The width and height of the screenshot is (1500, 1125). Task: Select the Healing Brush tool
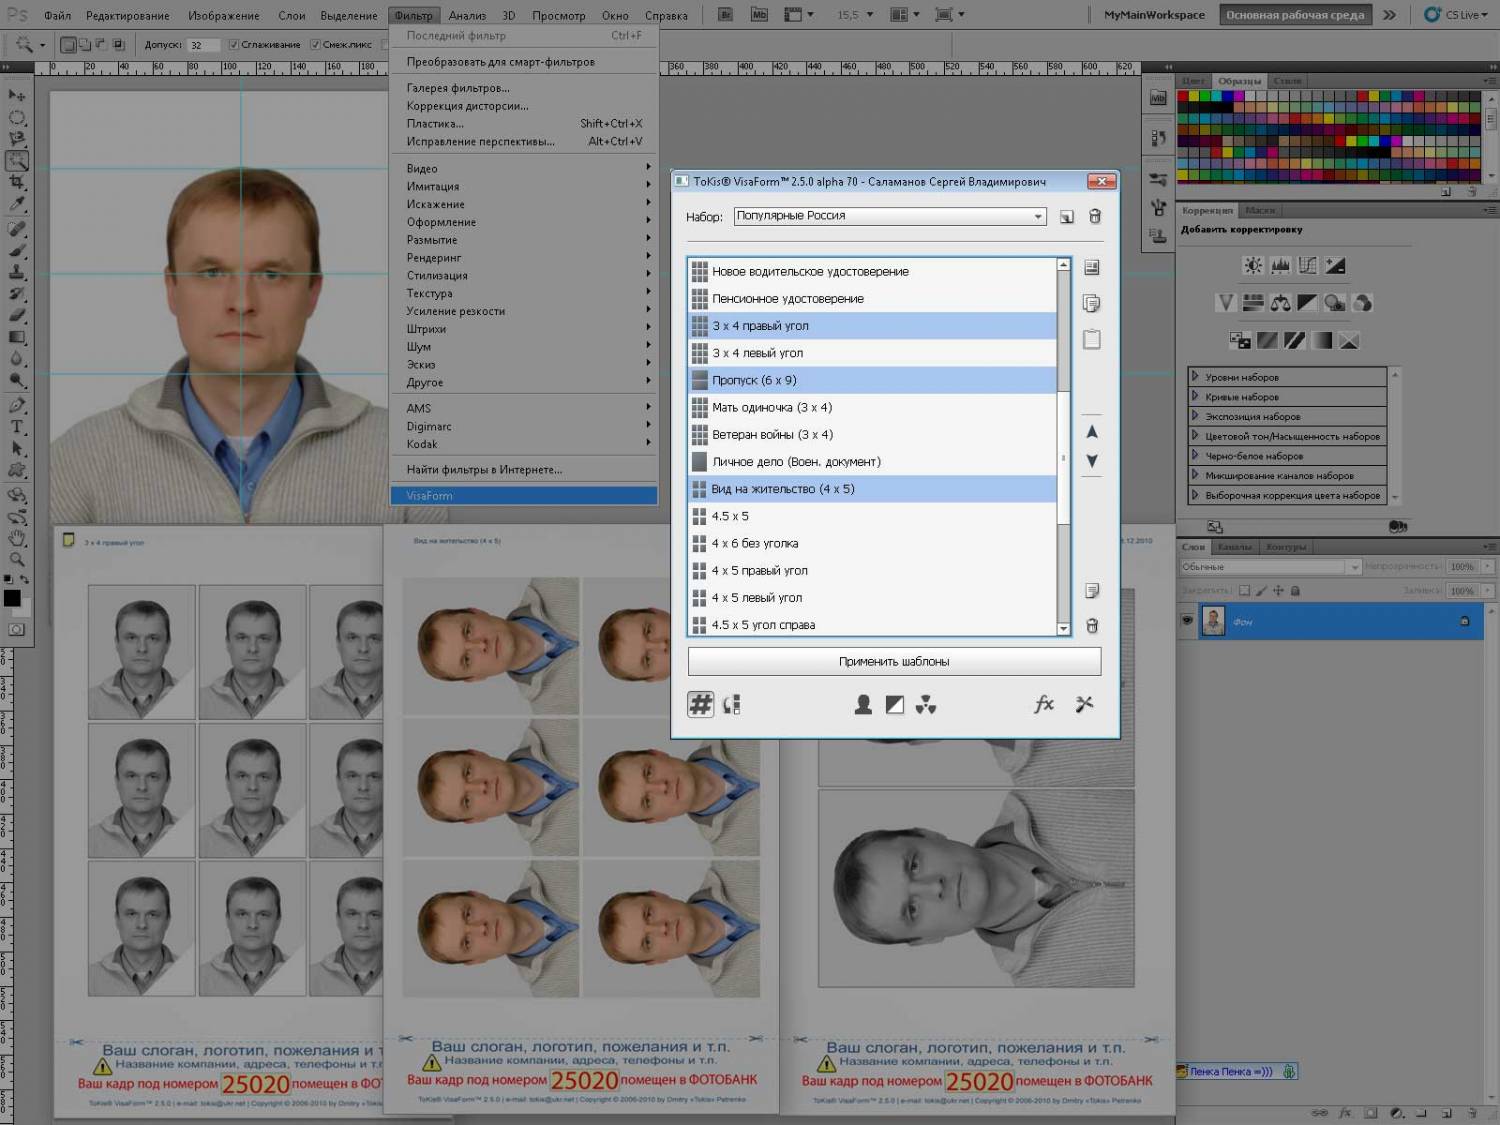[17, 229]
